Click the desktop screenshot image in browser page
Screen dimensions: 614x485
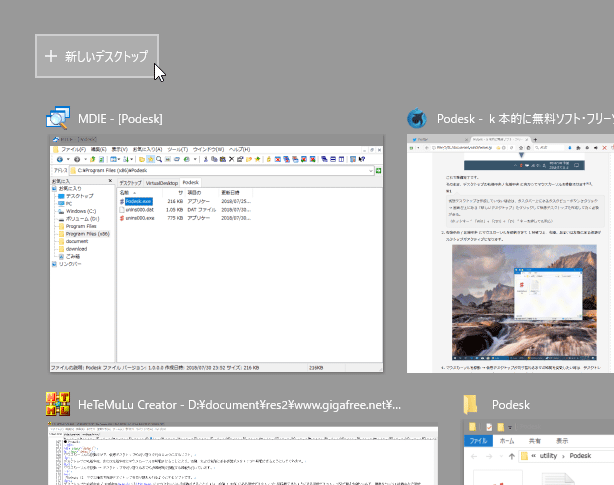(524, 302)
